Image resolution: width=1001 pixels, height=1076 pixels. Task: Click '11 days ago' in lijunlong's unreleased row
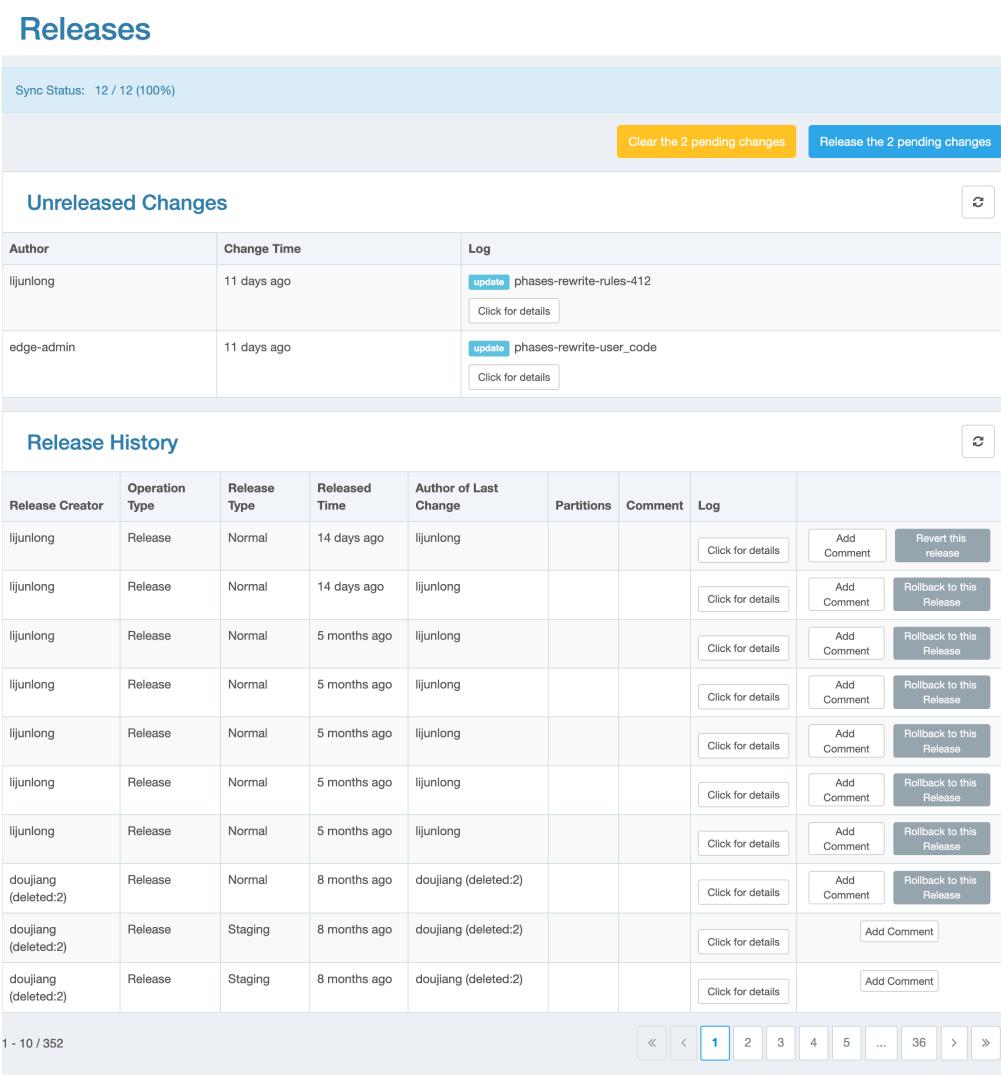click(257, 281)
